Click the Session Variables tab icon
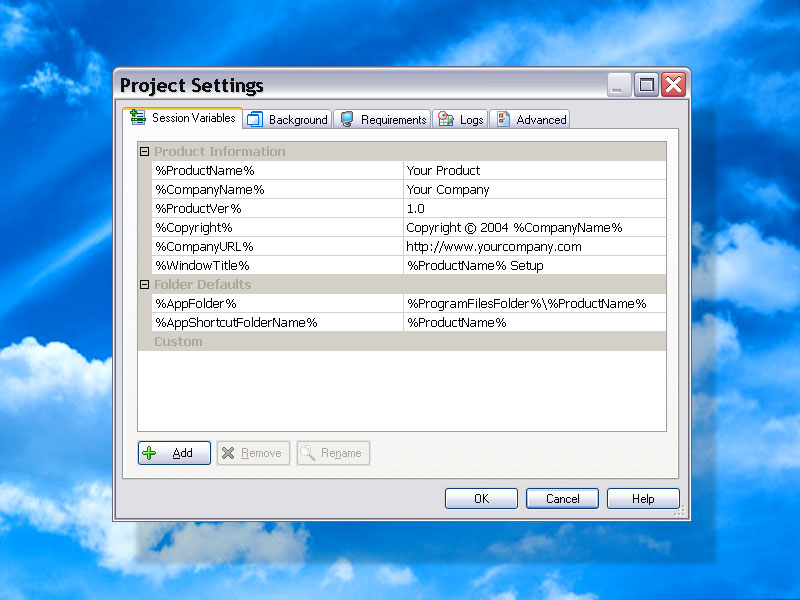800x600 pixels. click(x=137, y=117)
